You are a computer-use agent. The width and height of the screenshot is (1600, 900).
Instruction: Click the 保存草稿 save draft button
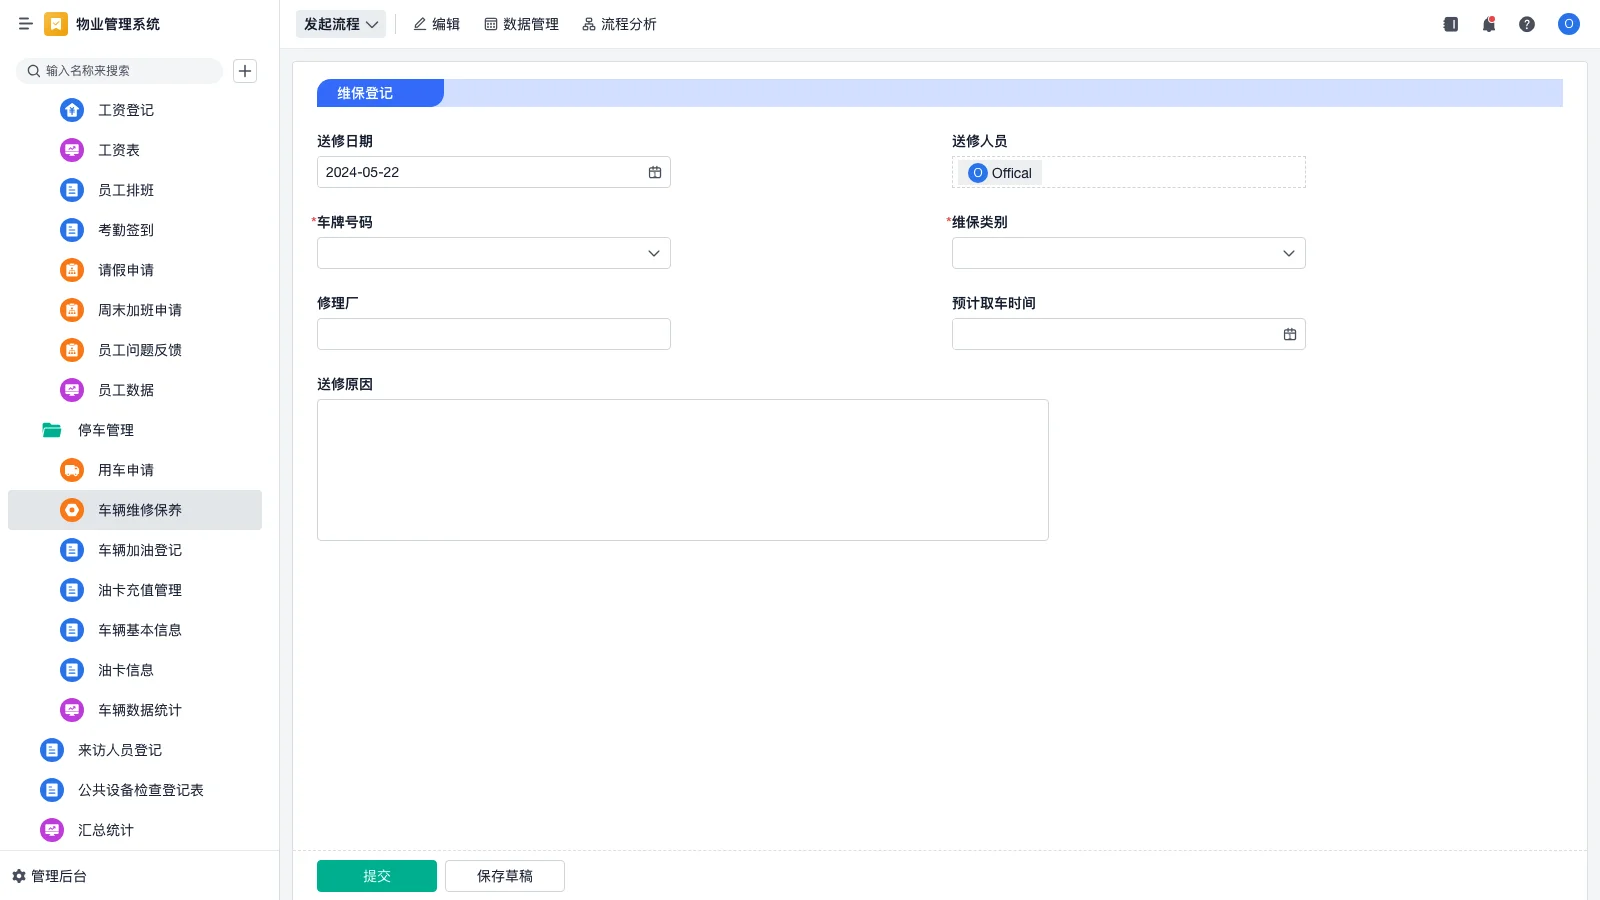(x=504, y=875)
